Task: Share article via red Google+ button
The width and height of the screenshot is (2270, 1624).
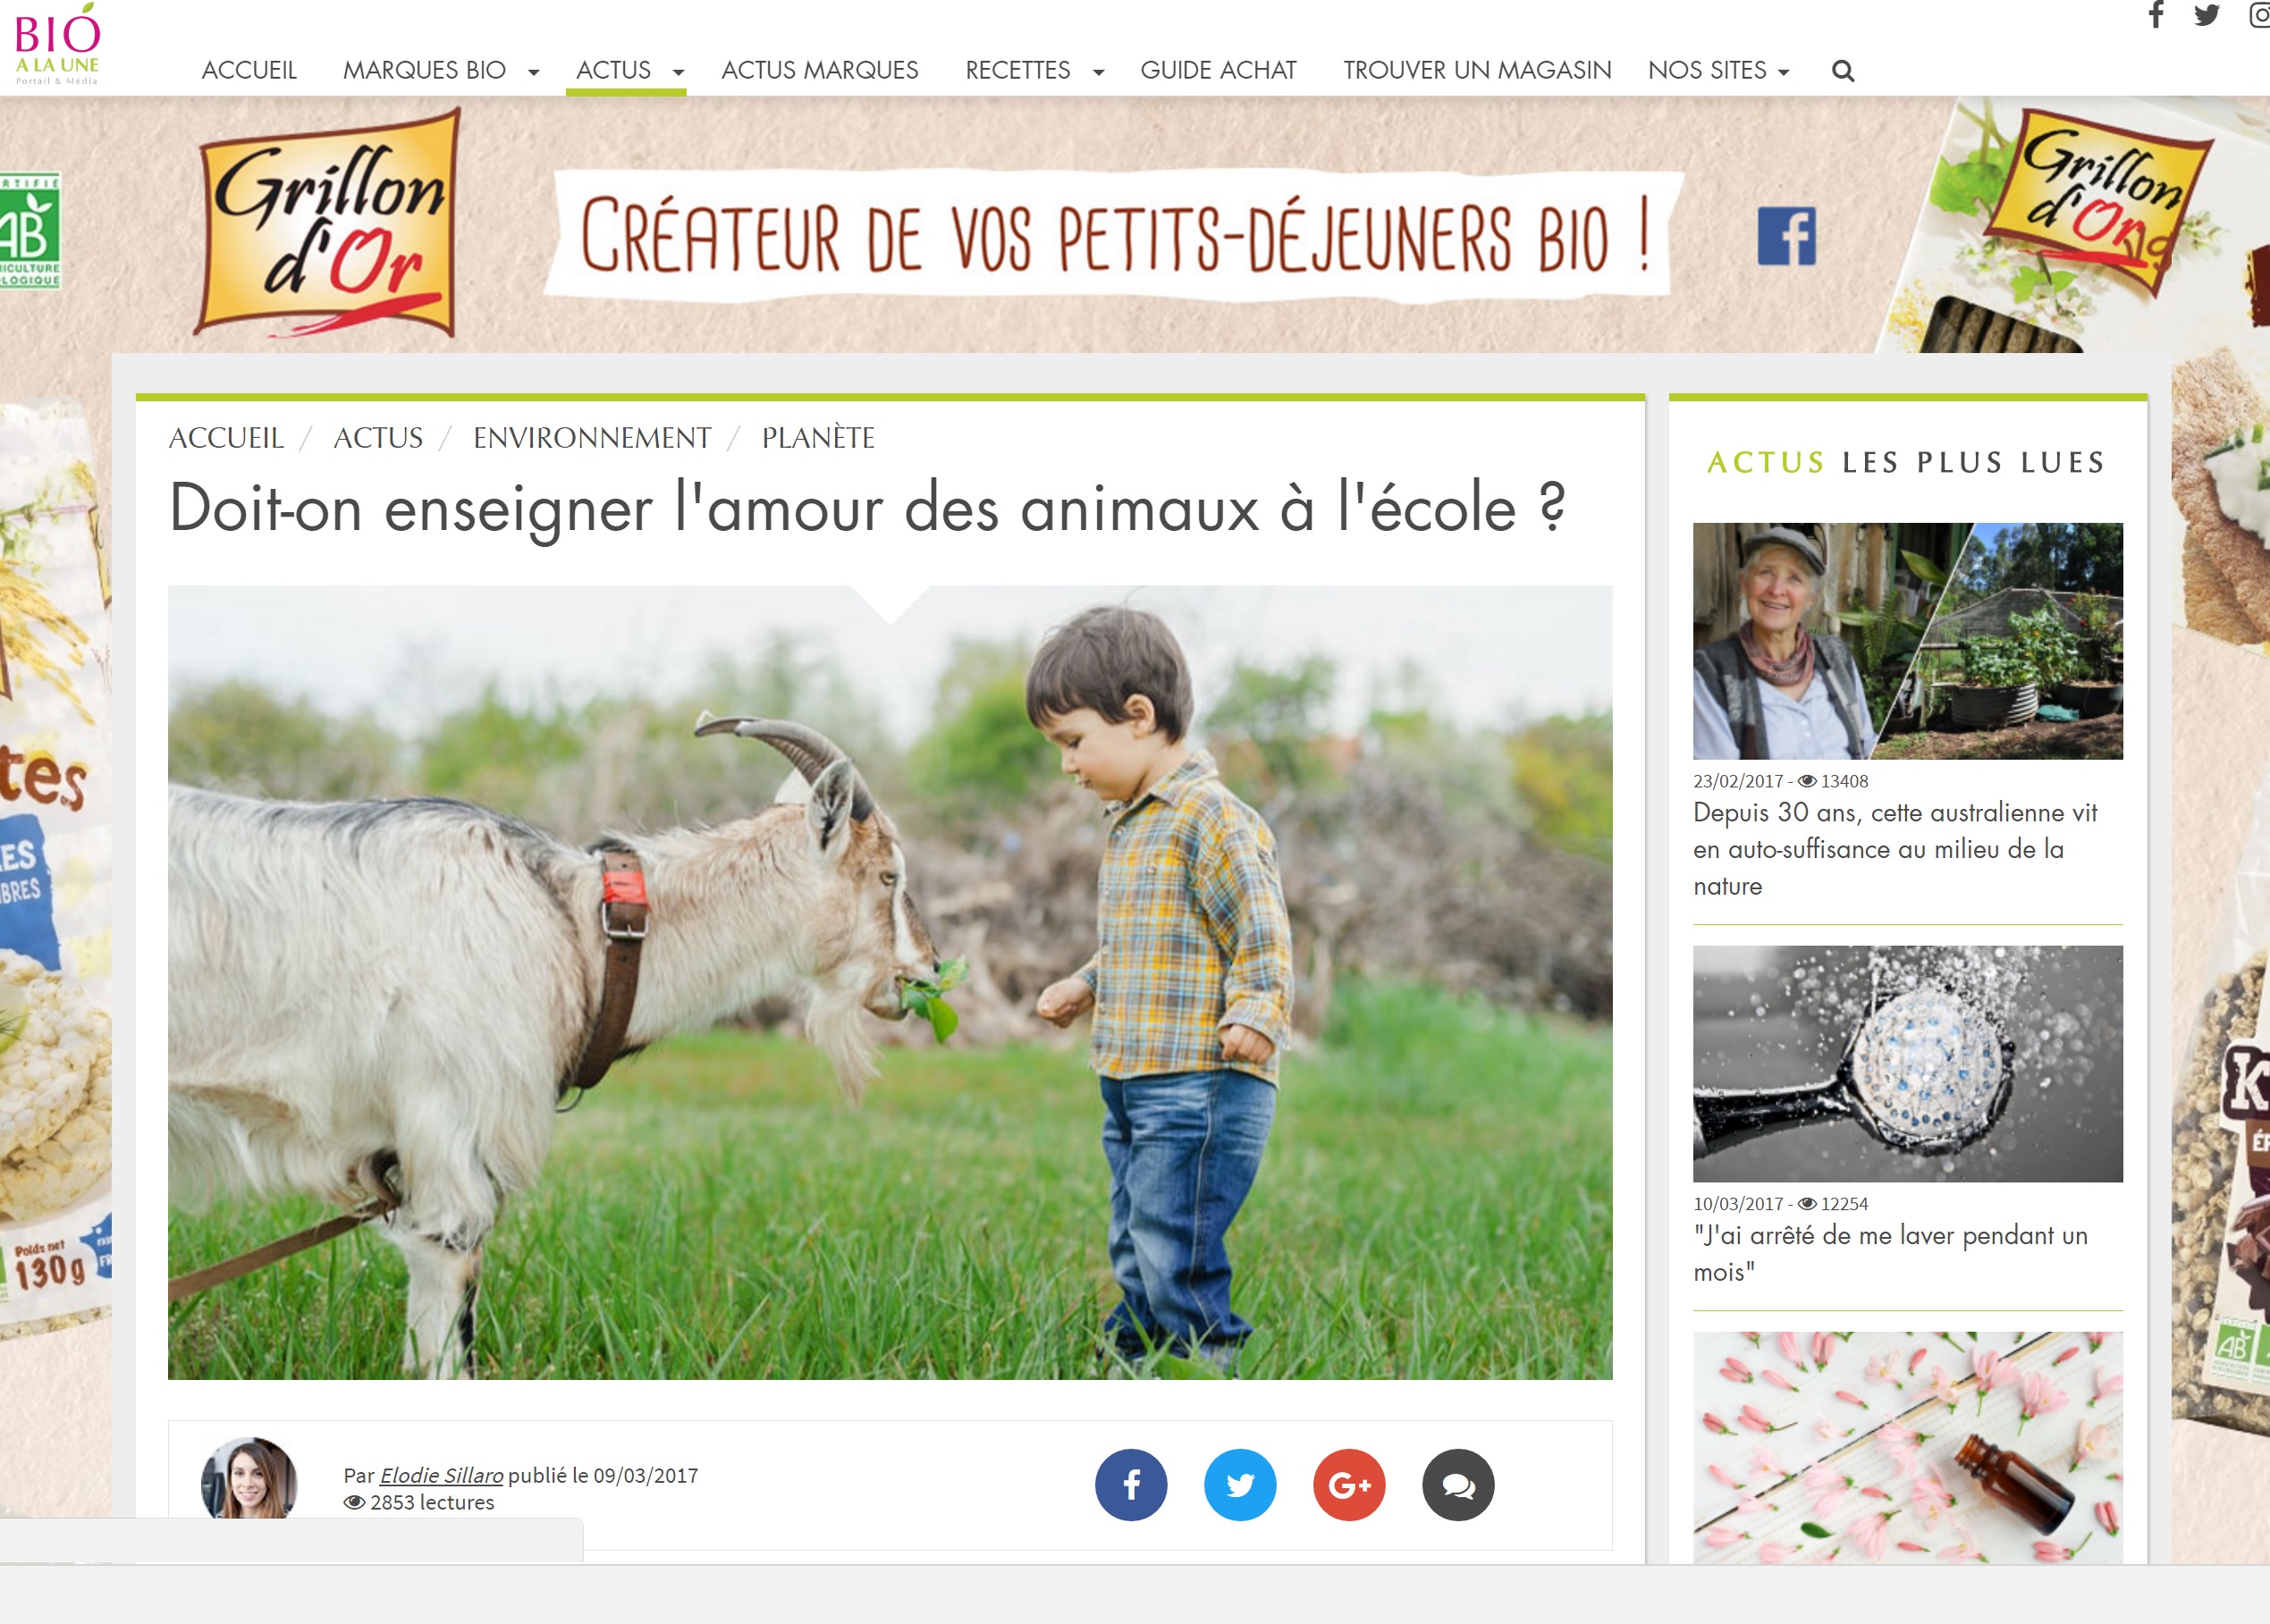Action: (x=1349, y=1484)
